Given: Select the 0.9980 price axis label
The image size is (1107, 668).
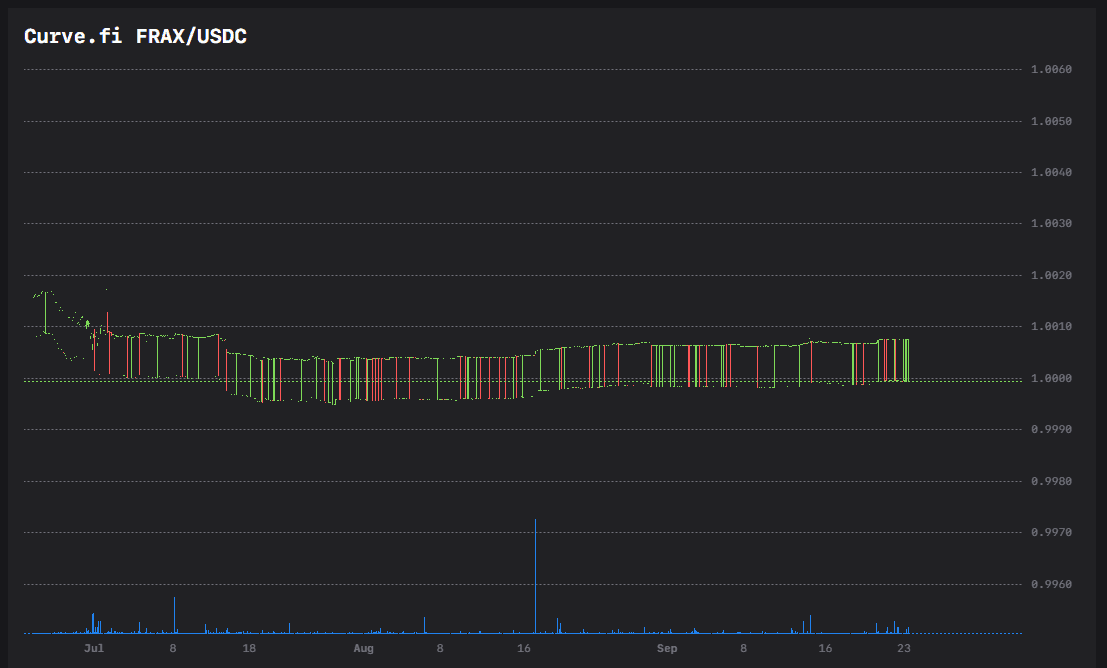Looking at the screenshot, I should tap(1051, 481).
